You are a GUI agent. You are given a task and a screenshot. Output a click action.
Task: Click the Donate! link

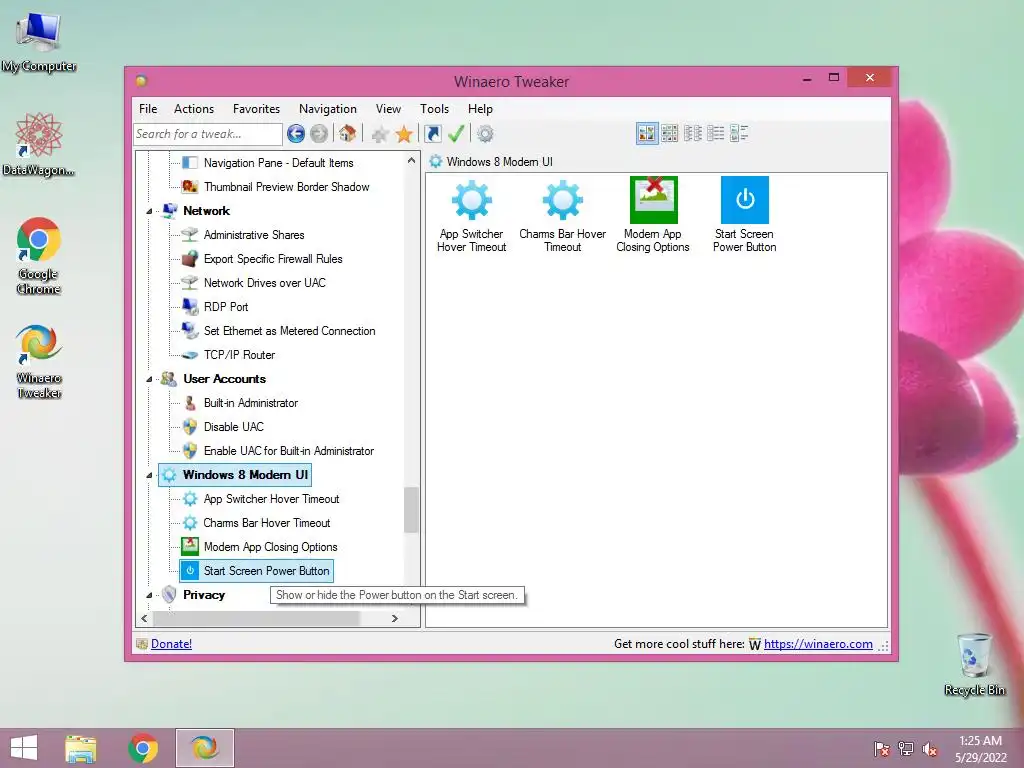[171, 644]
